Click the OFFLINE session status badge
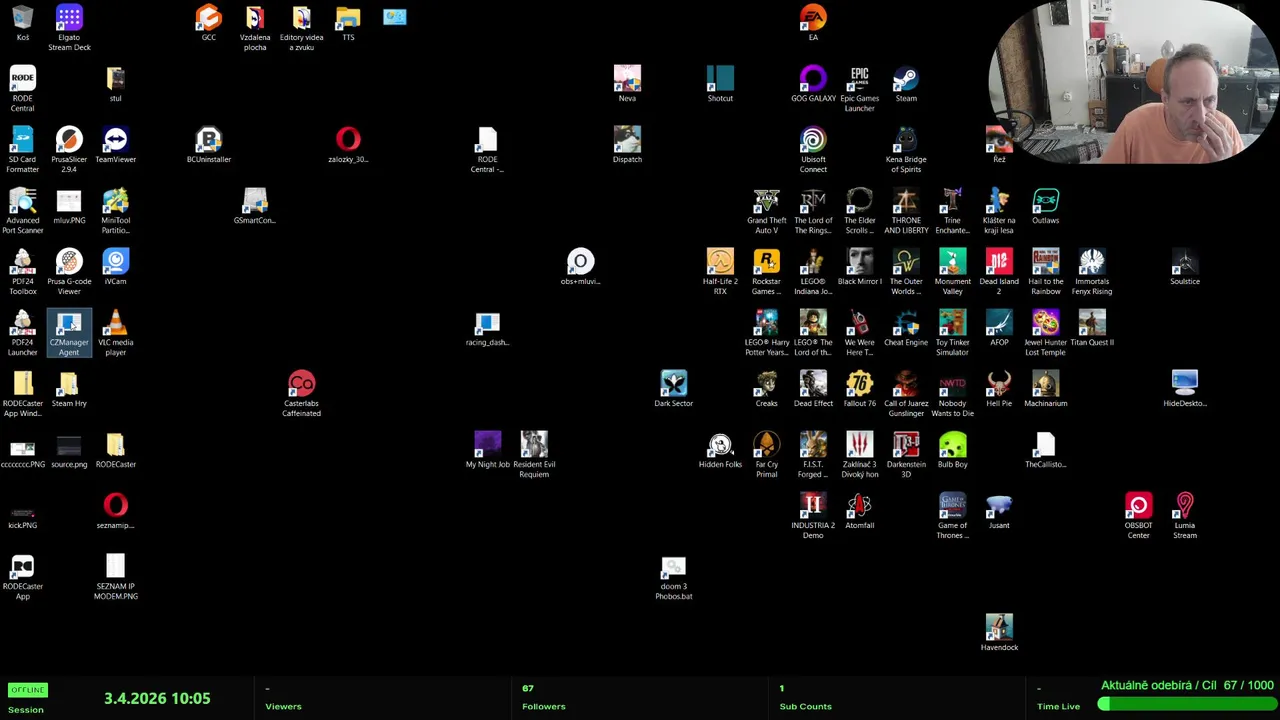This screenshot has width=1280, height=720. (28, 690)
